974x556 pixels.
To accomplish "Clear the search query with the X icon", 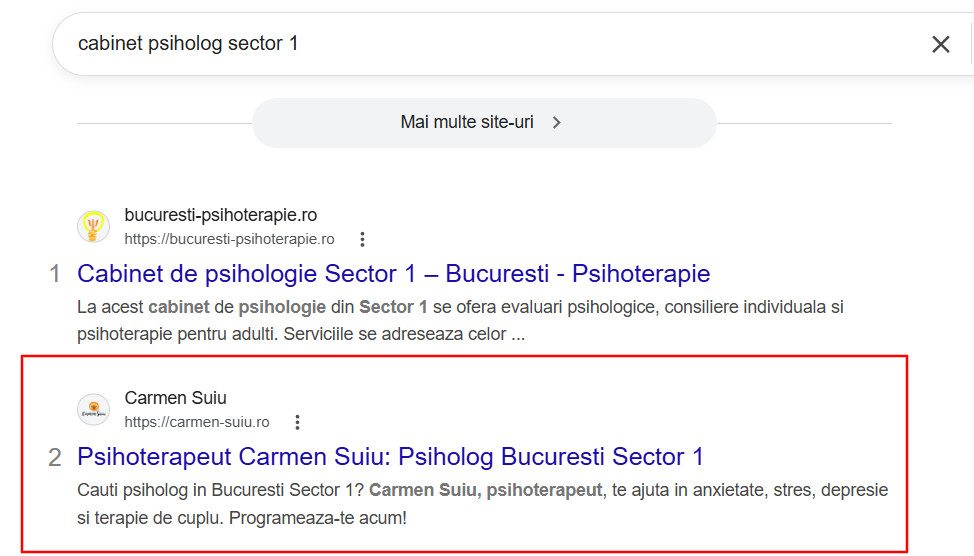I will point(940,44).
